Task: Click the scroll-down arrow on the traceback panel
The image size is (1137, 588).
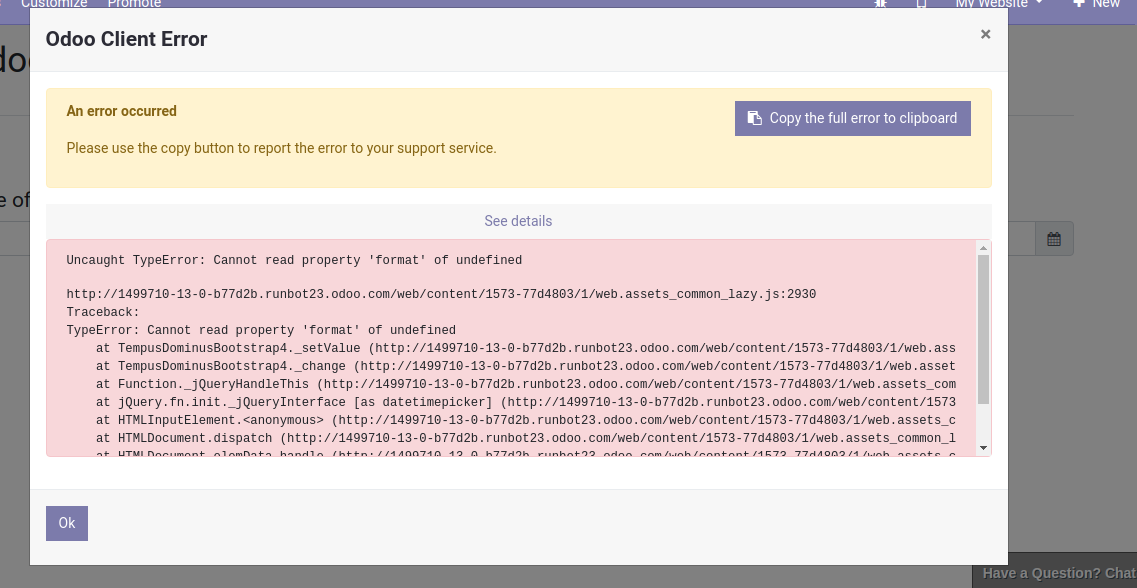Action: tap(981, 447)
